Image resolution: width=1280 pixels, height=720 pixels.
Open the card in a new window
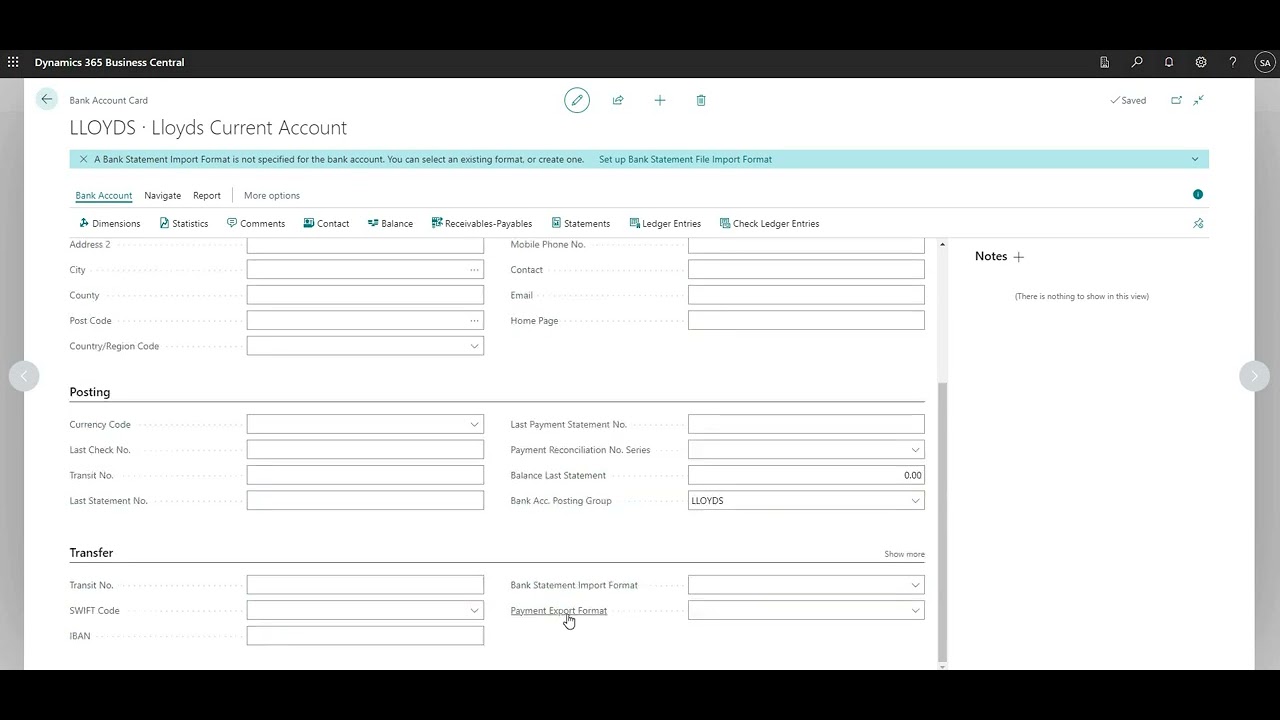(x=1176, y=100)
